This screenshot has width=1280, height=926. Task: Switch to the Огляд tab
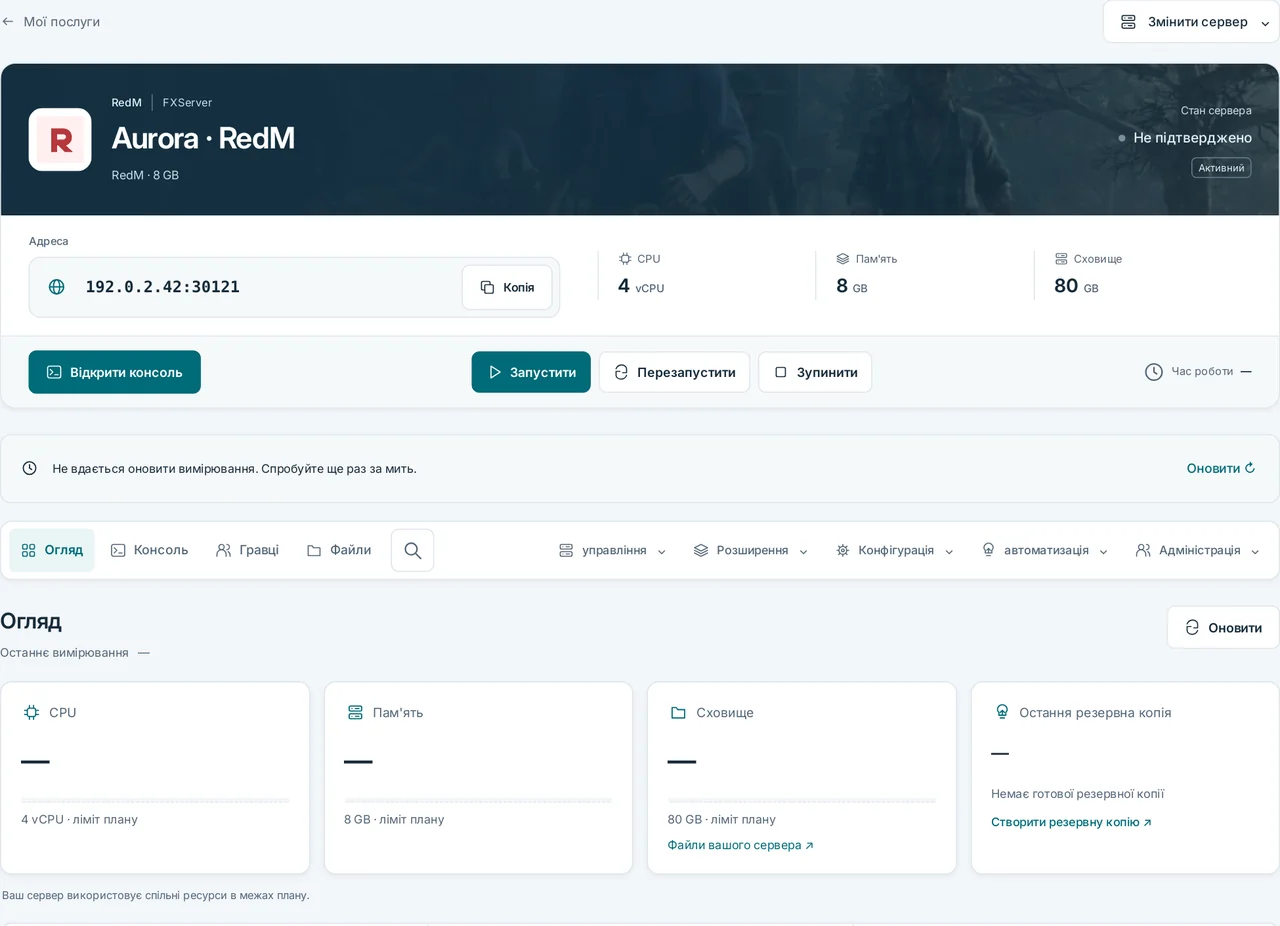click(52, 550)
